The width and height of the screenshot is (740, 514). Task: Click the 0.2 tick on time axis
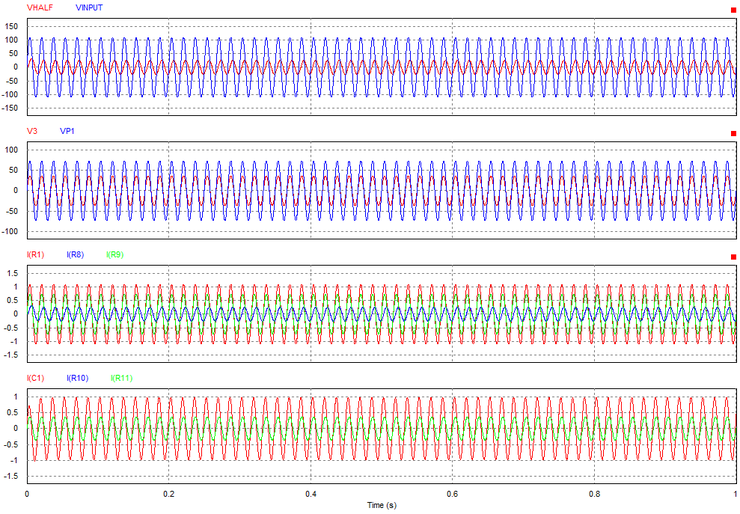coord(169,493)
